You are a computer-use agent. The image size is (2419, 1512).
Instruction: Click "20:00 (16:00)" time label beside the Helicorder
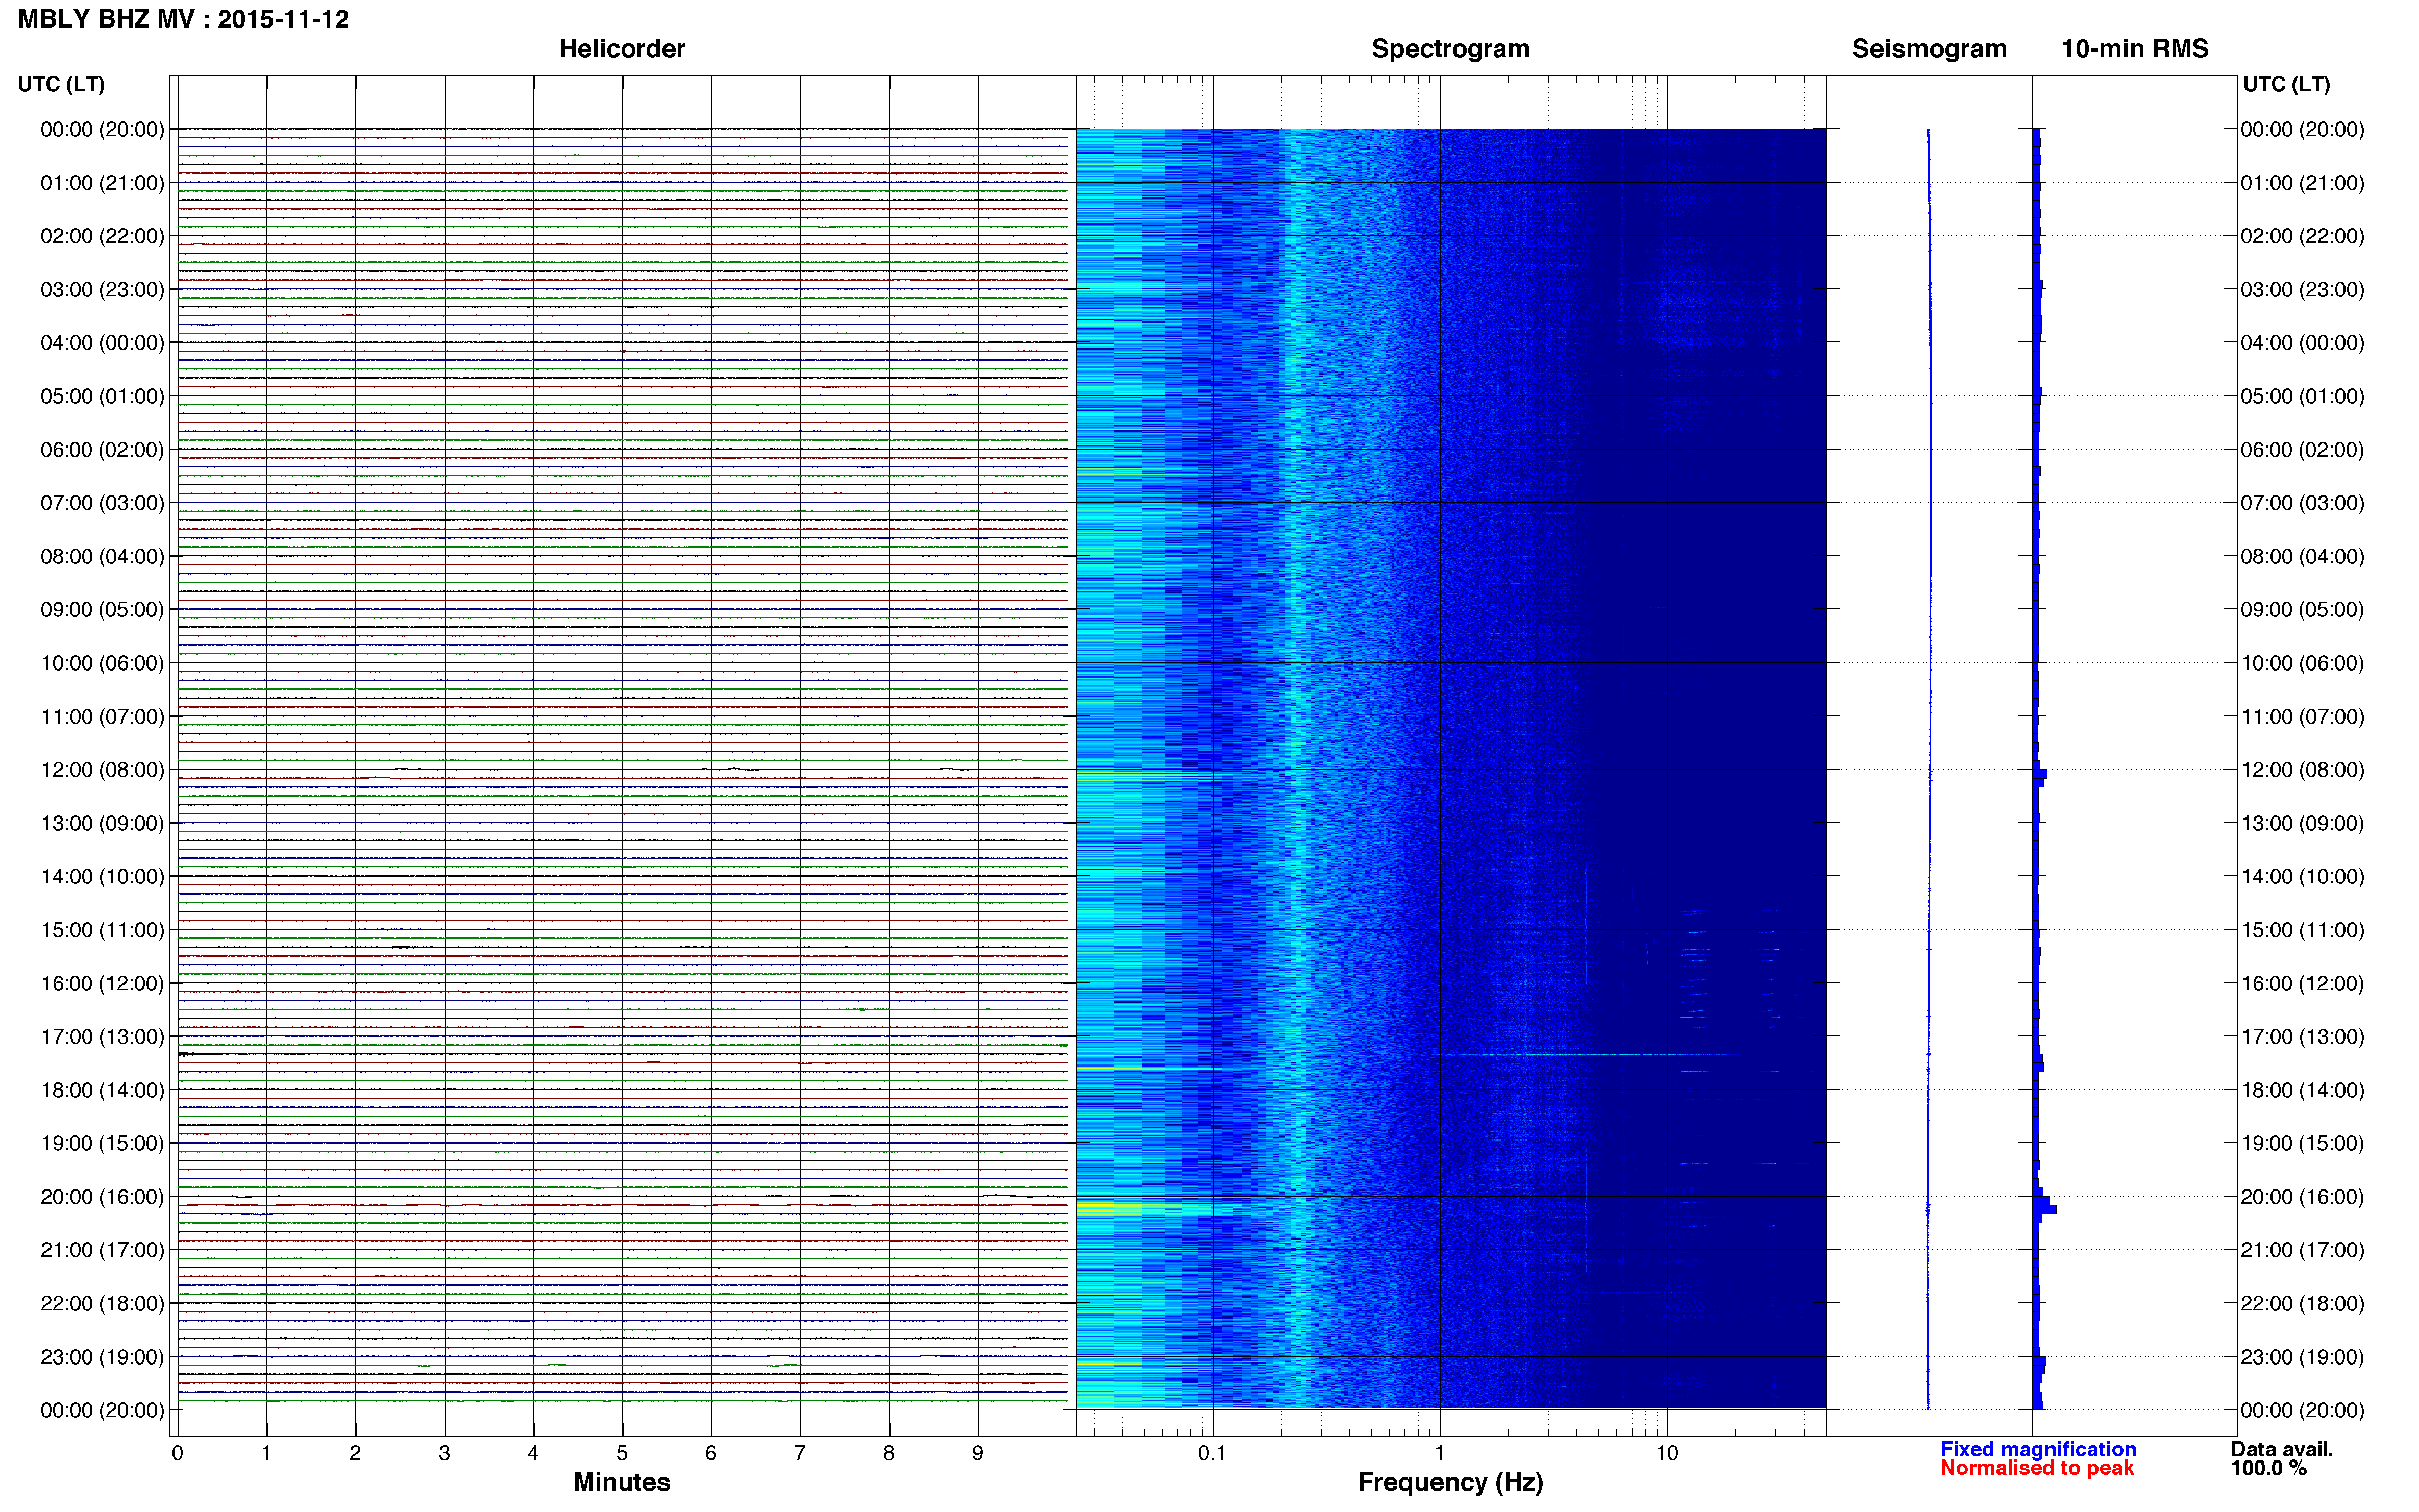click(102, 1197)
